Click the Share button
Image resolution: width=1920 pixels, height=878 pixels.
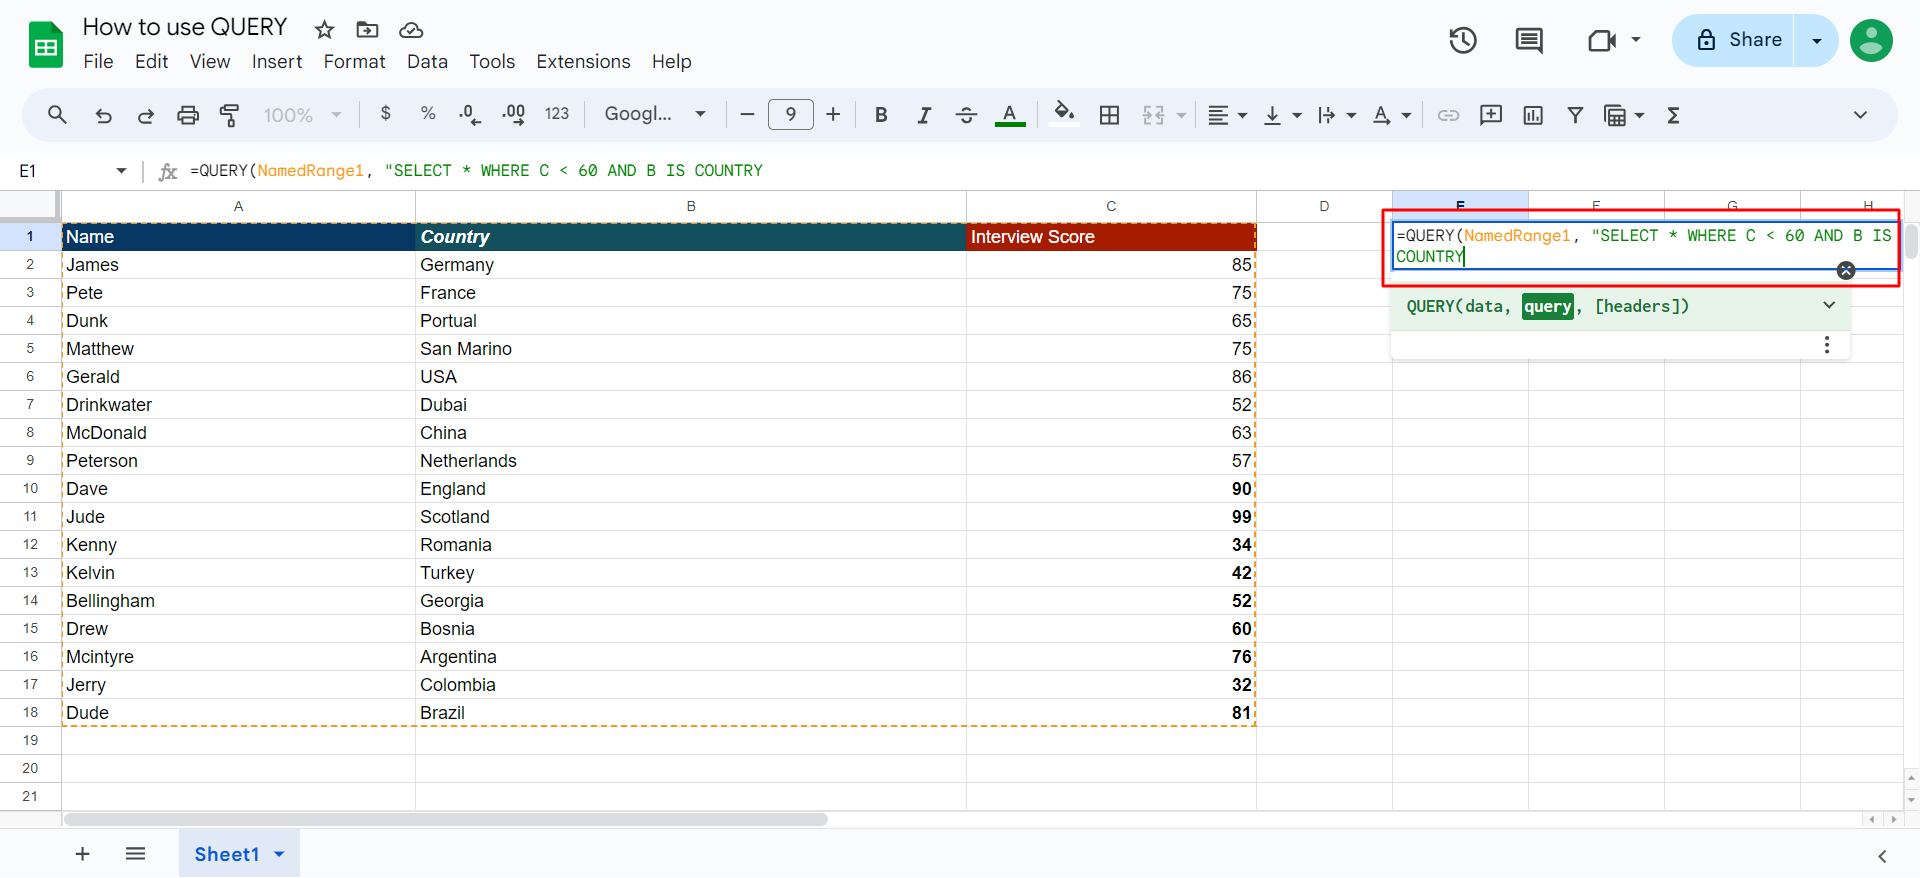tap(1734, 40)
